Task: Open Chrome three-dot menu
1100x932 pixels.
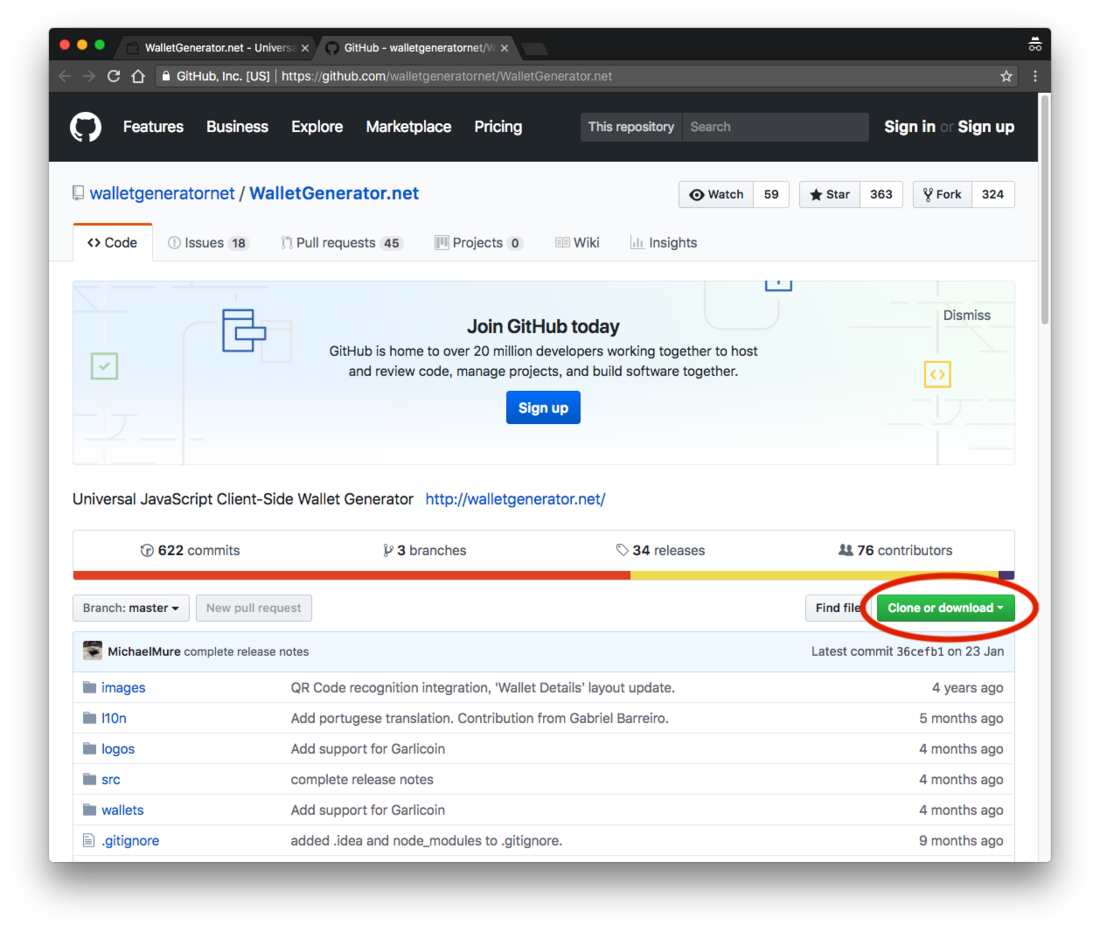Action: (x=1035, y=76)
